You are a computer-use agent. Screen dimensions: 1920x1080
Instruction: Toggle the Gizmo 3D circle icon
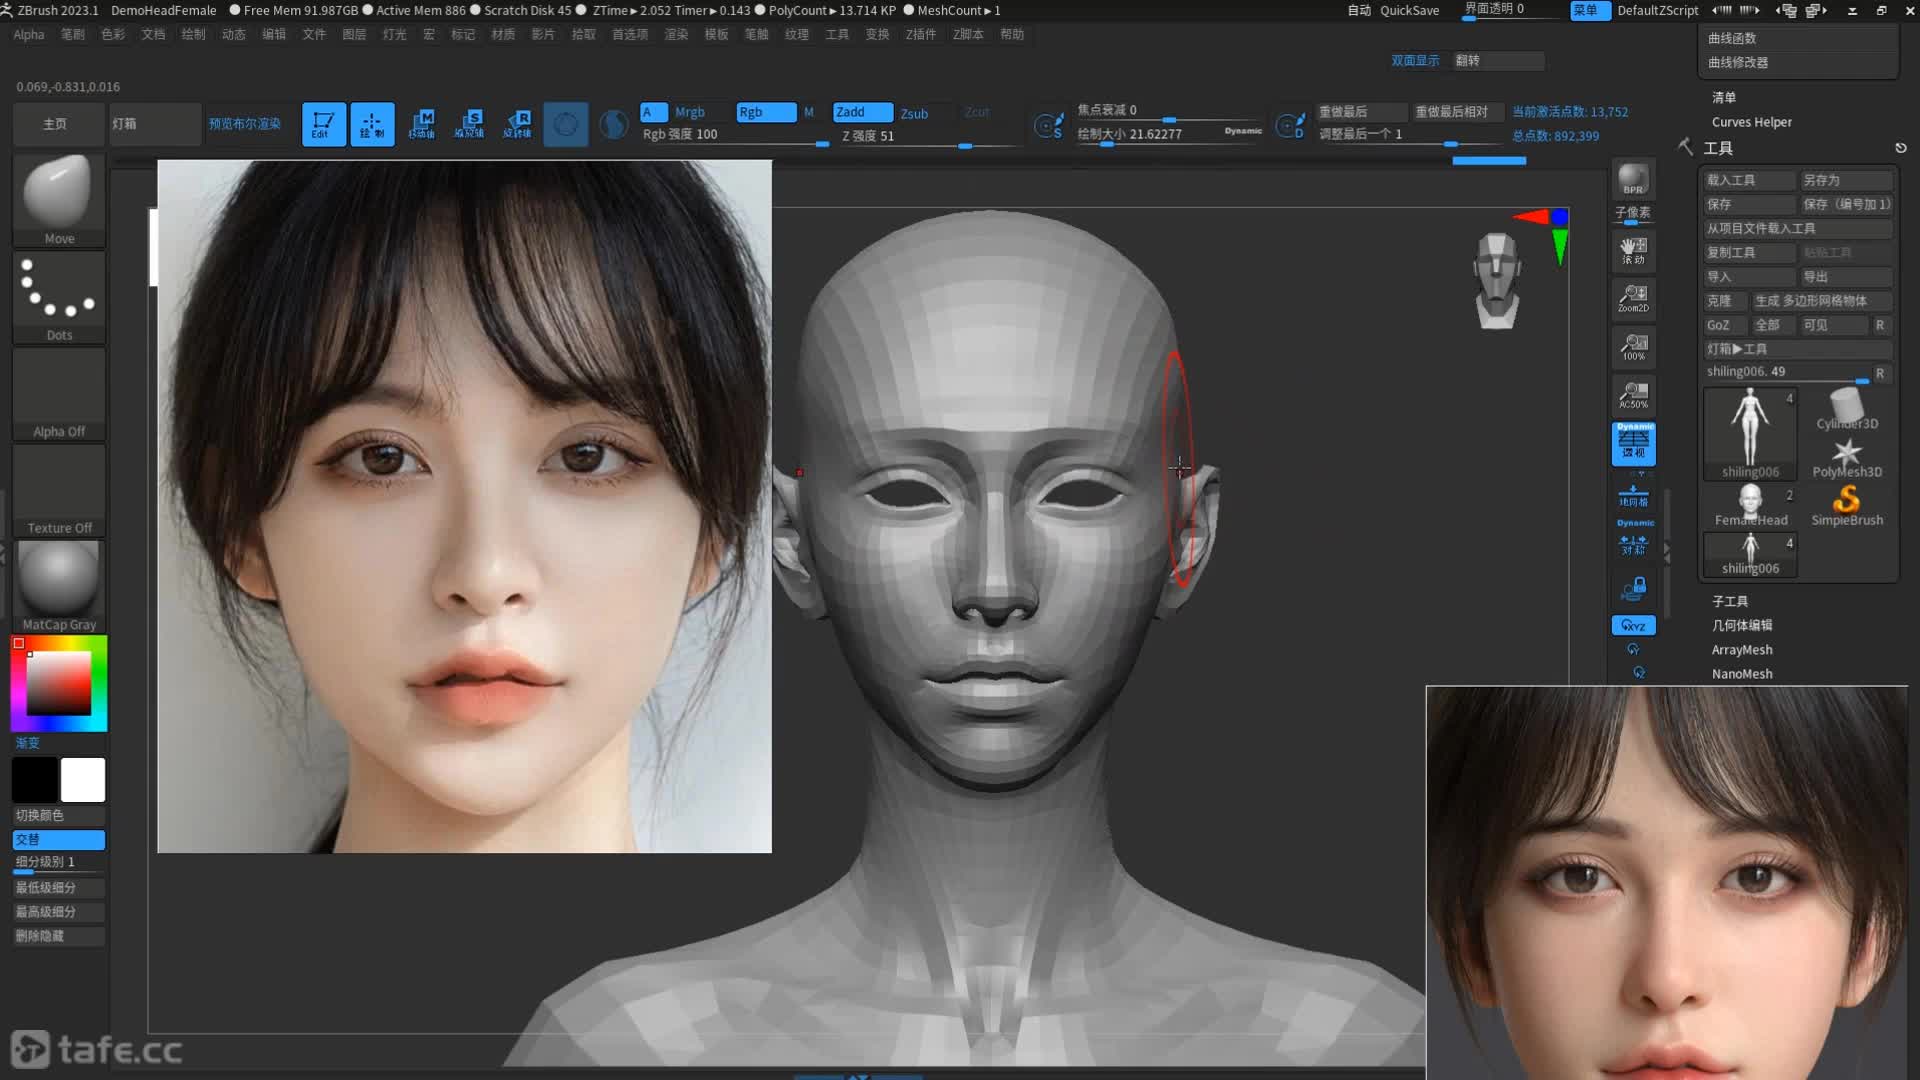point(566,124)
